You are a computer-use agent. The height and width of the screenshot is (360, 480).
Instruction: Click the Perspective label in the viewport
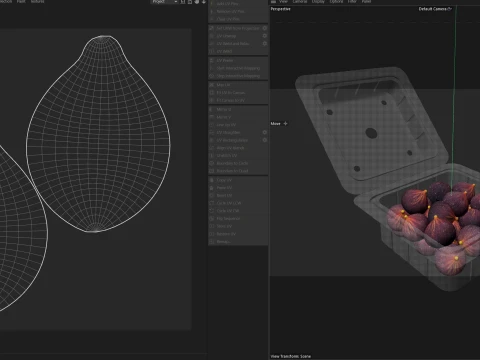tap(281, 9)
